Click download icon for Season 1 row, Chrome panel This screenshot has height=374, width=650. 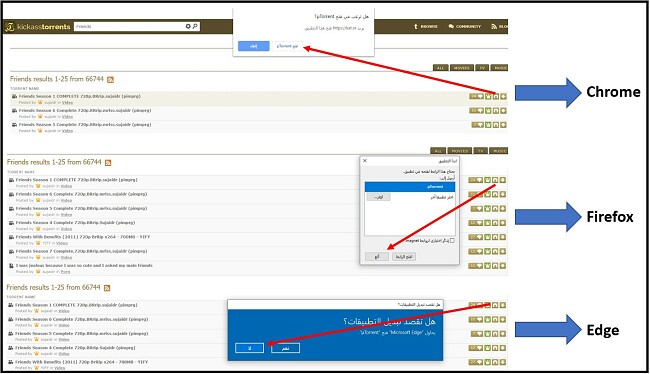coord(503,97)
